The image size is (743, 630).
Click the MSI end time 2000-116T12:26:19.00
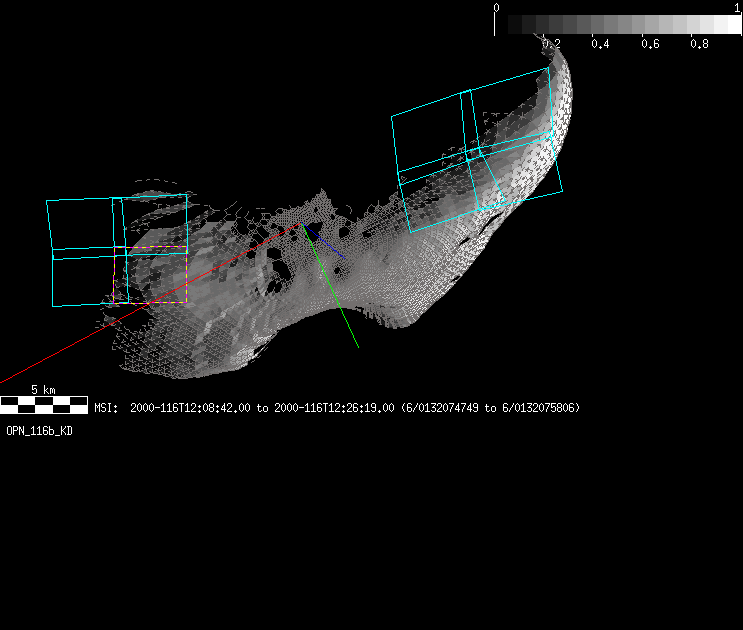[334, 408]
